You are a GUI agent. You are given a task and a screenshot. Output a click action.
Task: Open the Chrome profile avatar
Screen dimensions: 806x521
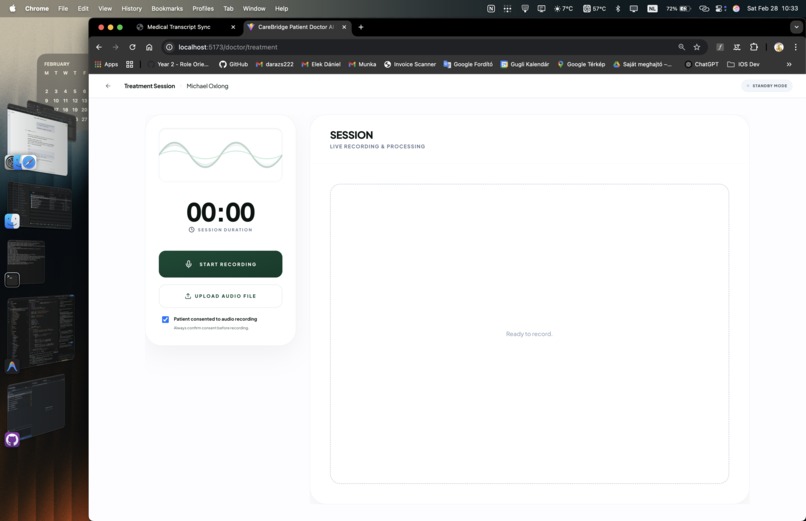[779, 47]
